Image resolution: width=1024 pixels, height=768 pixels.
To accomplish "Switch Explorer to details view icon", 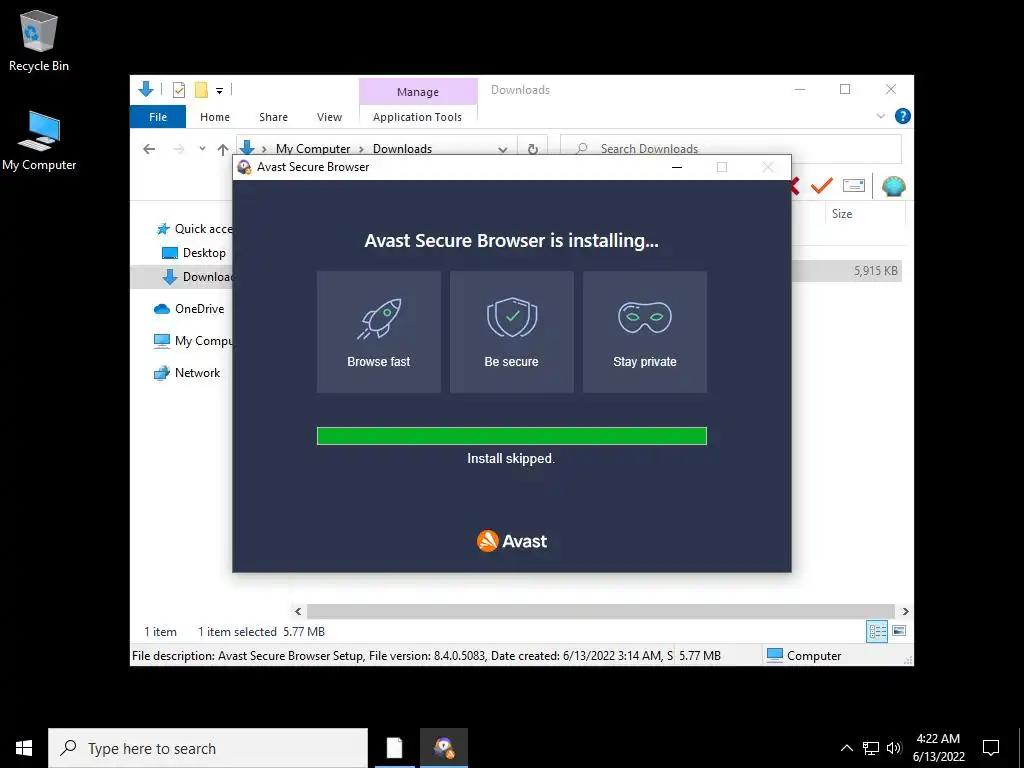I will (x=877, y=631).
